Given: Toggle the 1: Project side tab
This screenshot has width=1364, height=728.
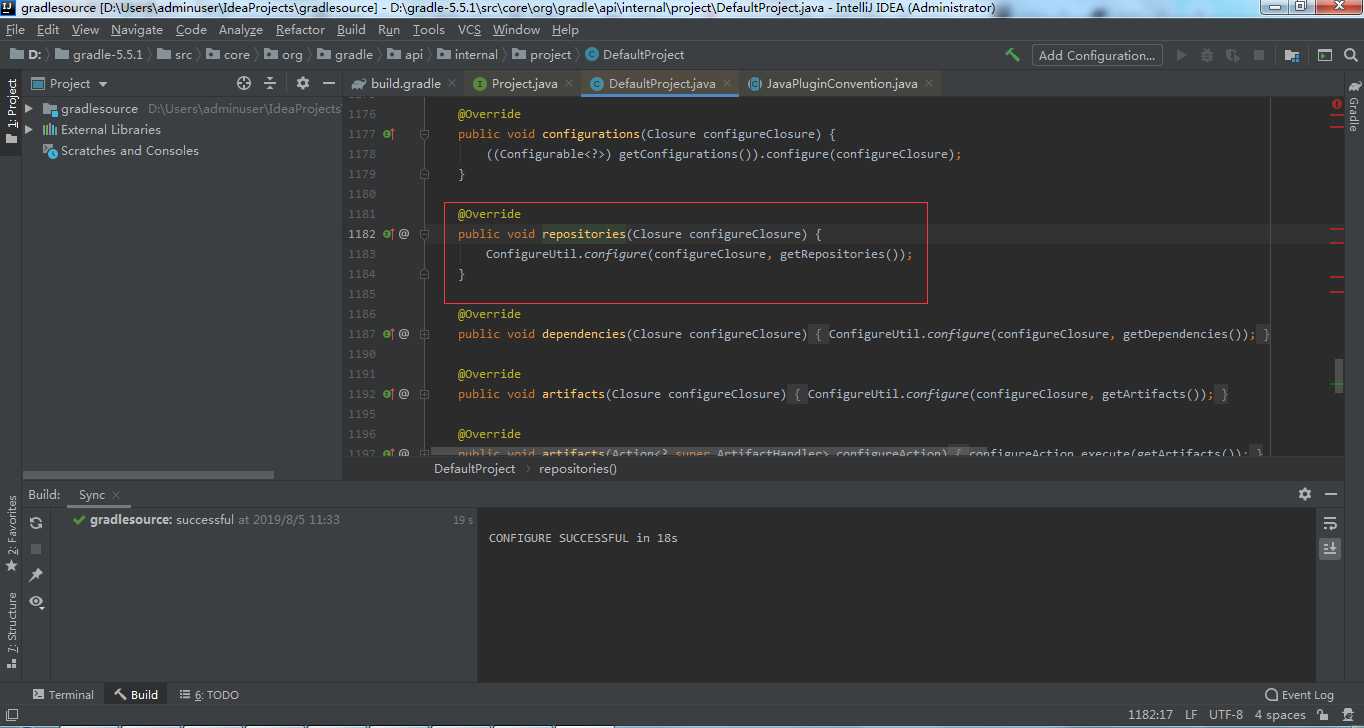Looking at the screenshot, I should (x=12, y=112).
